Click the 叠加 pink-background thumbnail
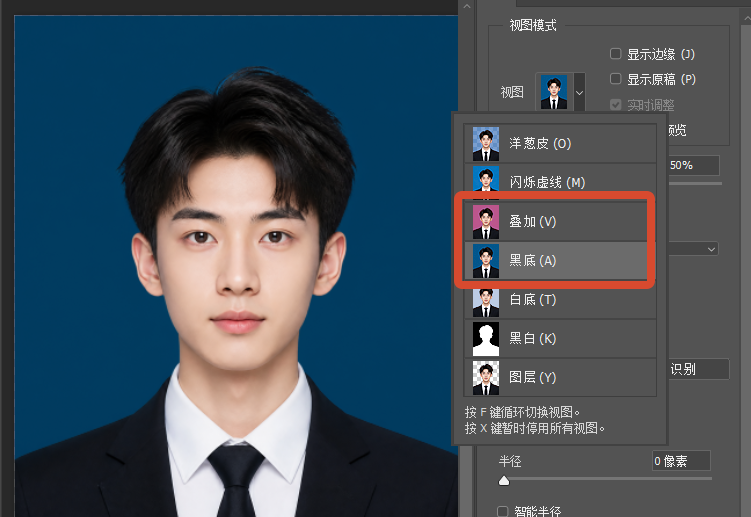Viewport: 751px width, 517px height. pyautogui.click(x=486, y=222)
